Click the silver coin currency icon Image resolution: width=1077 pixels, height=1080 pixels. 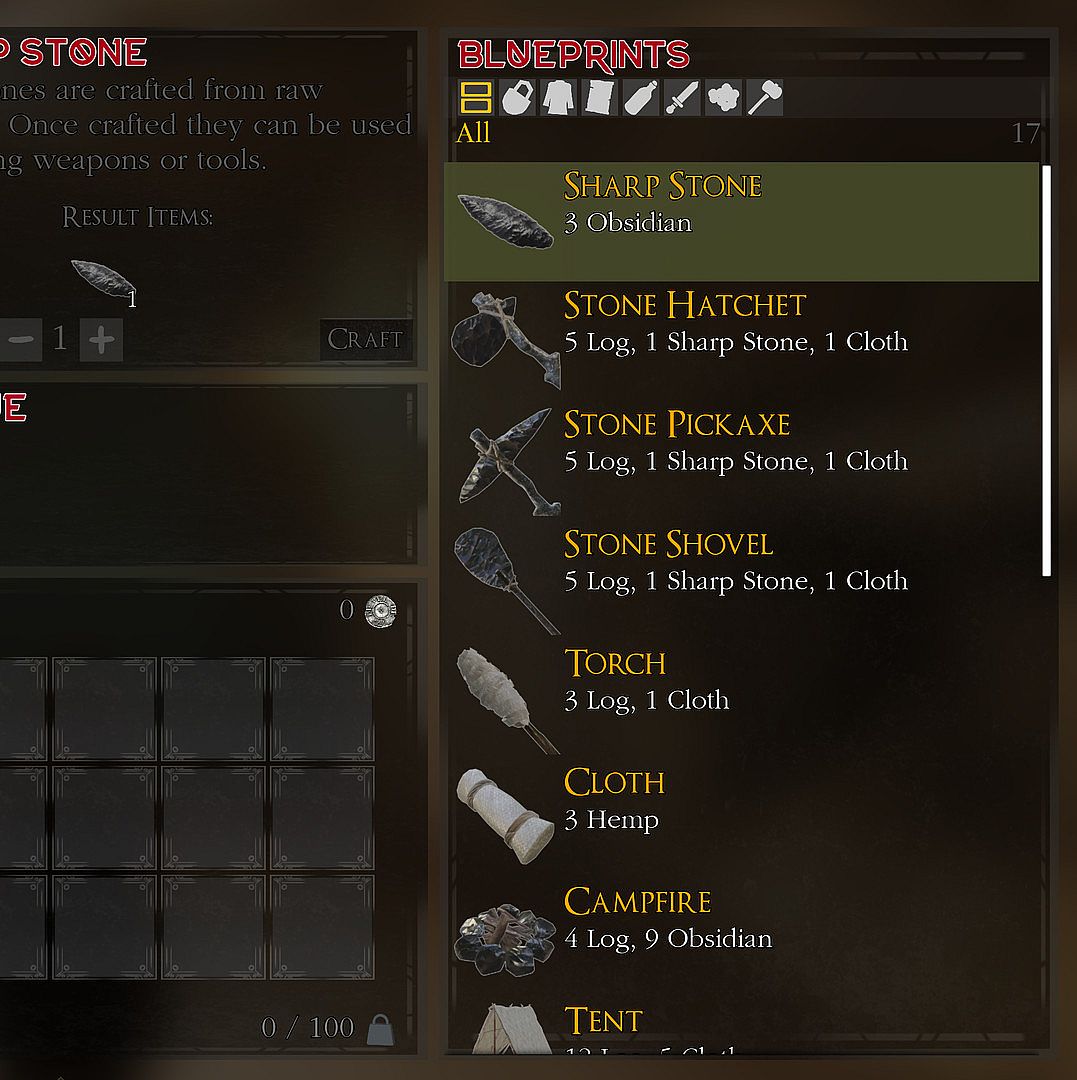pos(381,611)
